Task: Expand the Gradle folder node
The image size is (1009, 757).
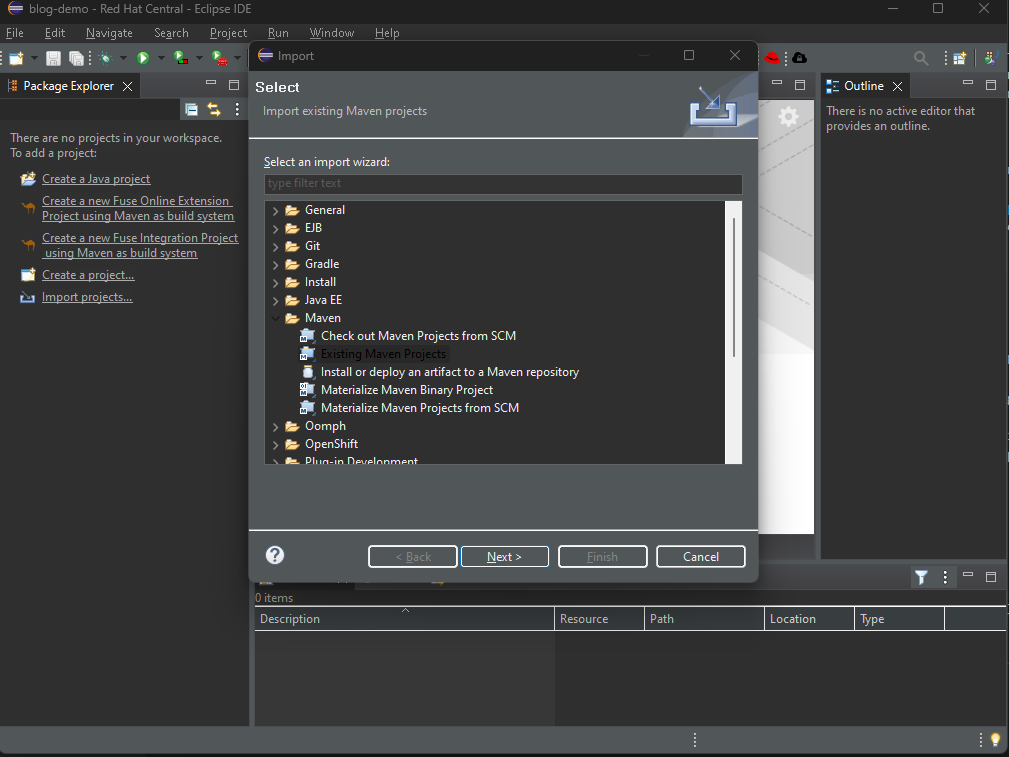Action: point(275,265)
